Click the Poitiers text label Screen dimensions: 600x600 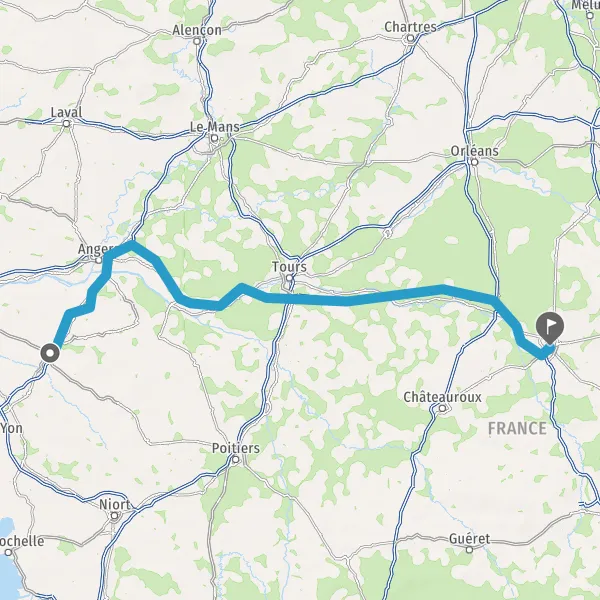[x=236, y=448]
